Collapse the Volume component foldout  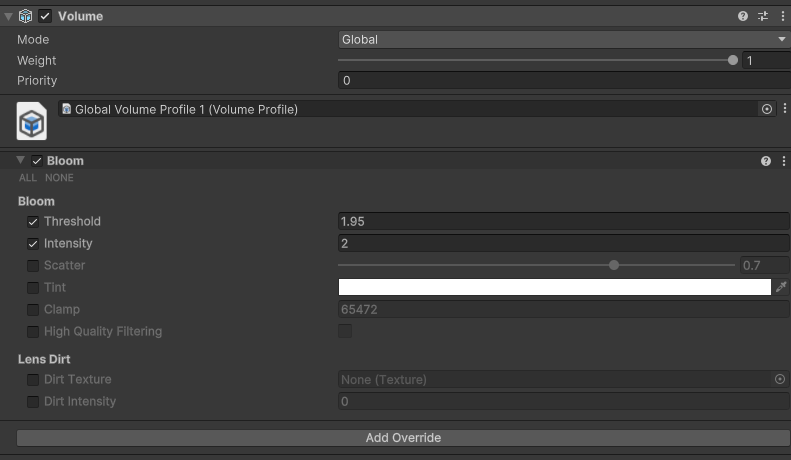[8, 16]
